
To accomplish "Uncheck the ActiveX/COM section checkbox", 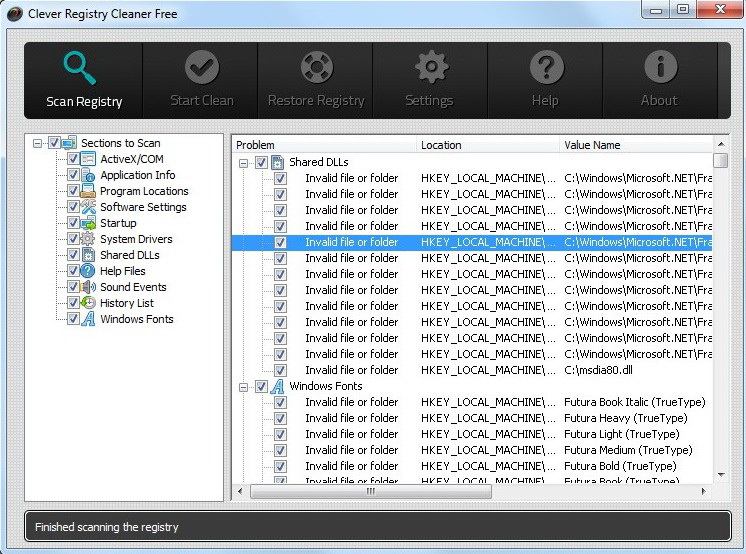I will point(73,159).
